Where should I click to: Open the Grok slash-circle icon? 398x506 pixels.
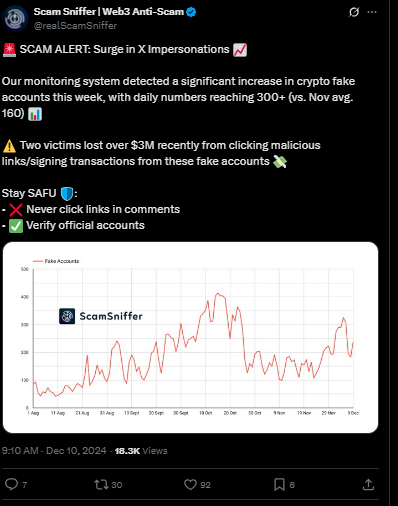click(354, 12)
